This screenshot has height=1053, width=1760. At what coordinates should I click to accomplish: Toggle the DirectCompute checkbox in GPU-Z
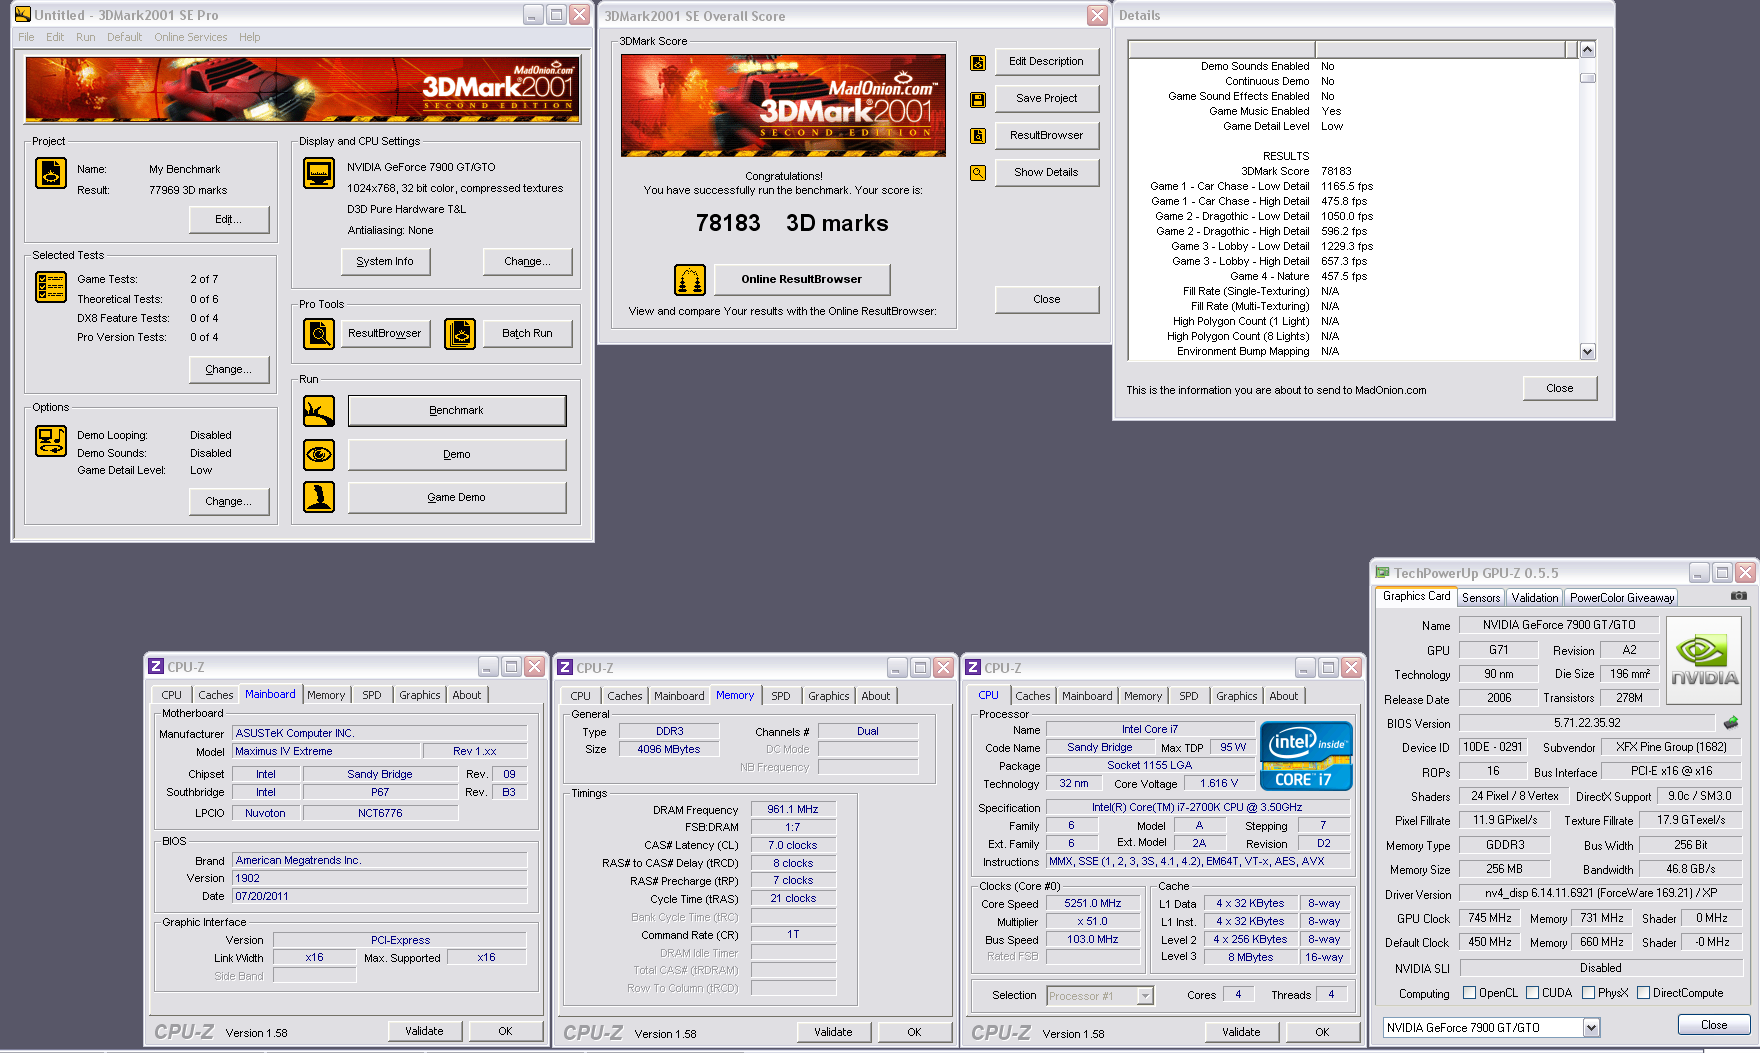(x=1643, y=993)
